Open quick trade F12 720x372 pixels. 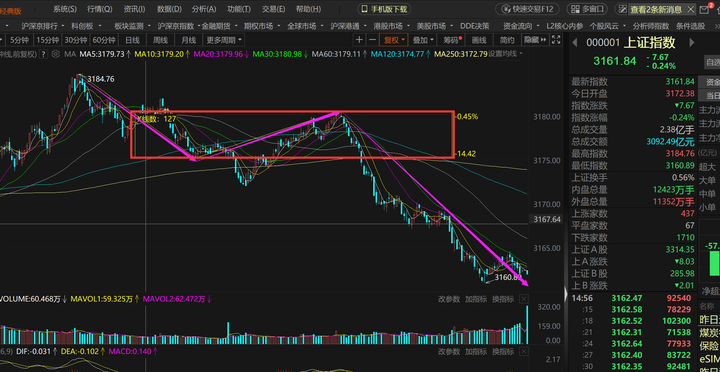coord(527,9)
